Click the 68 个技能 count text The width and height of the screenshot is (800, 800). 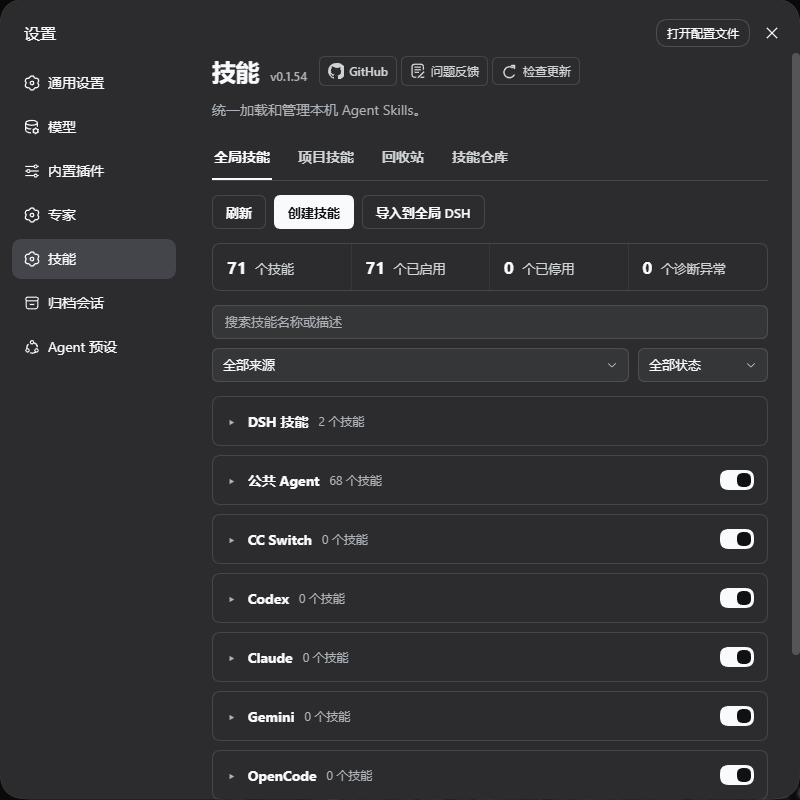tap(356, 481)
